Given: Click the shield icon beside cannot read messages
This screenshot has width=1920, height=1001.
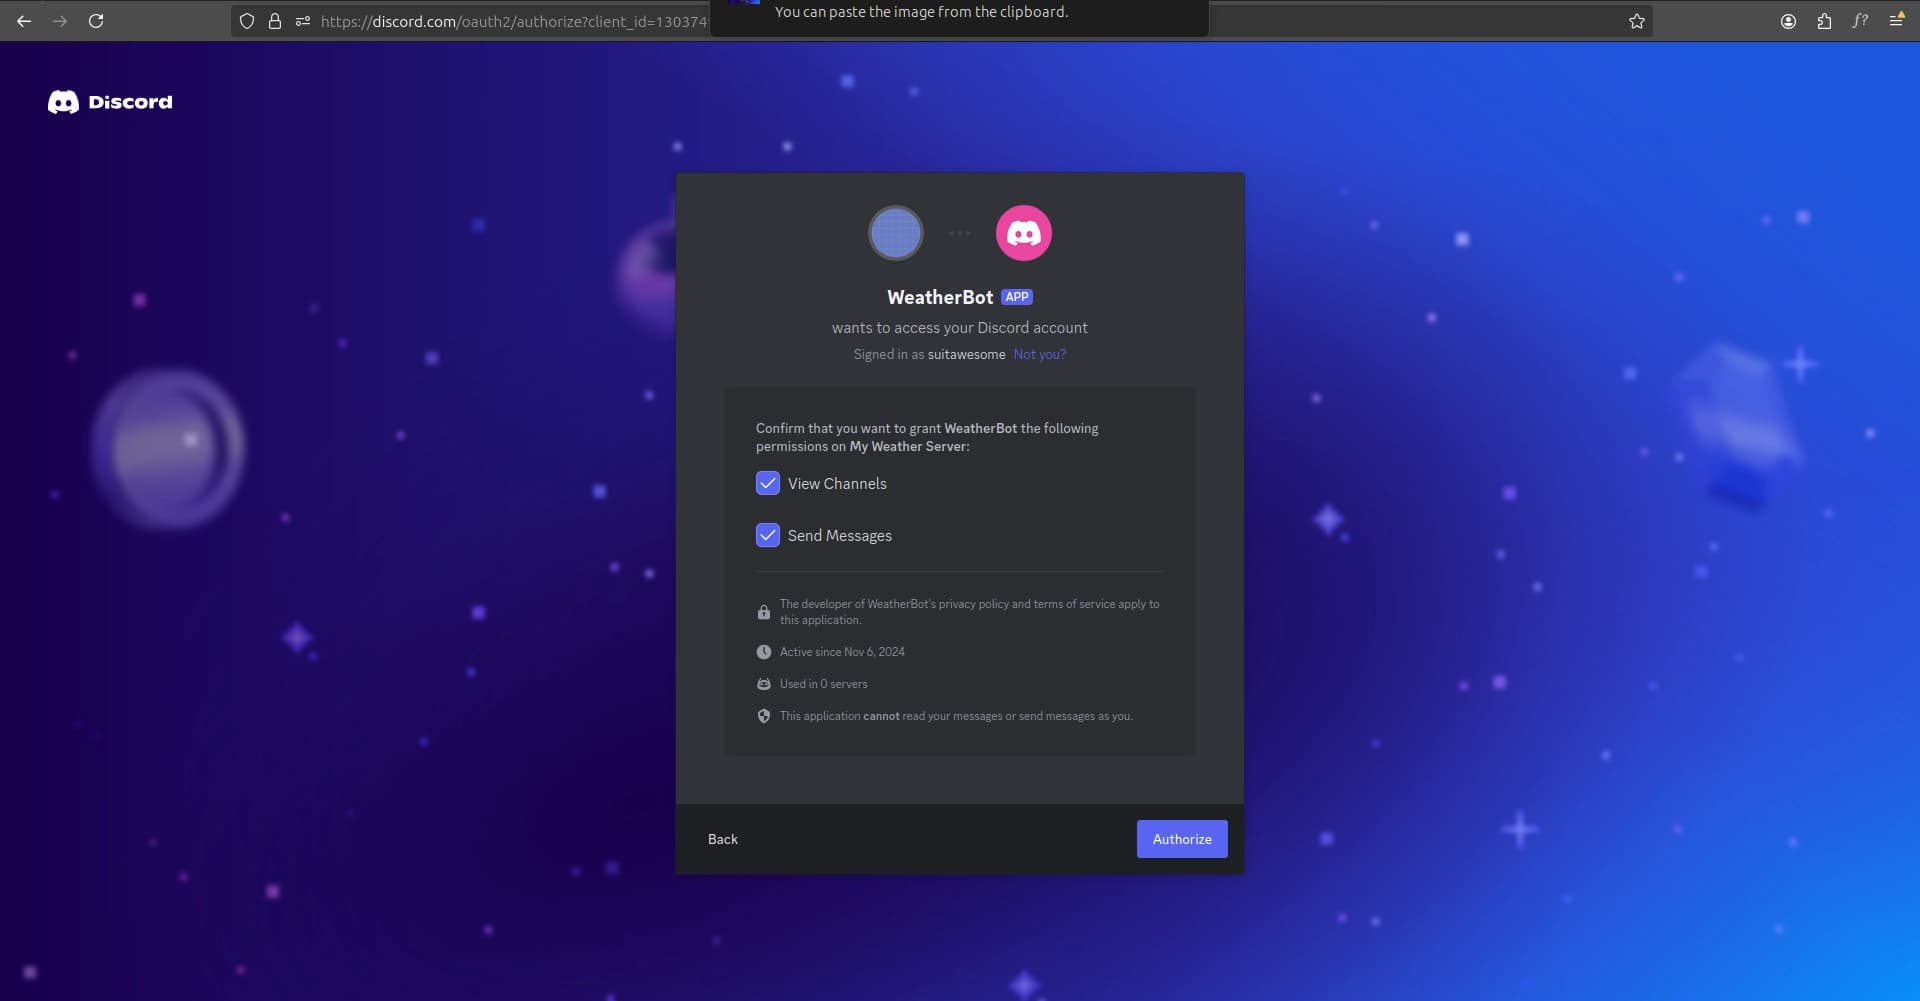Looking at the screenshot, I should tap(764, 716).
